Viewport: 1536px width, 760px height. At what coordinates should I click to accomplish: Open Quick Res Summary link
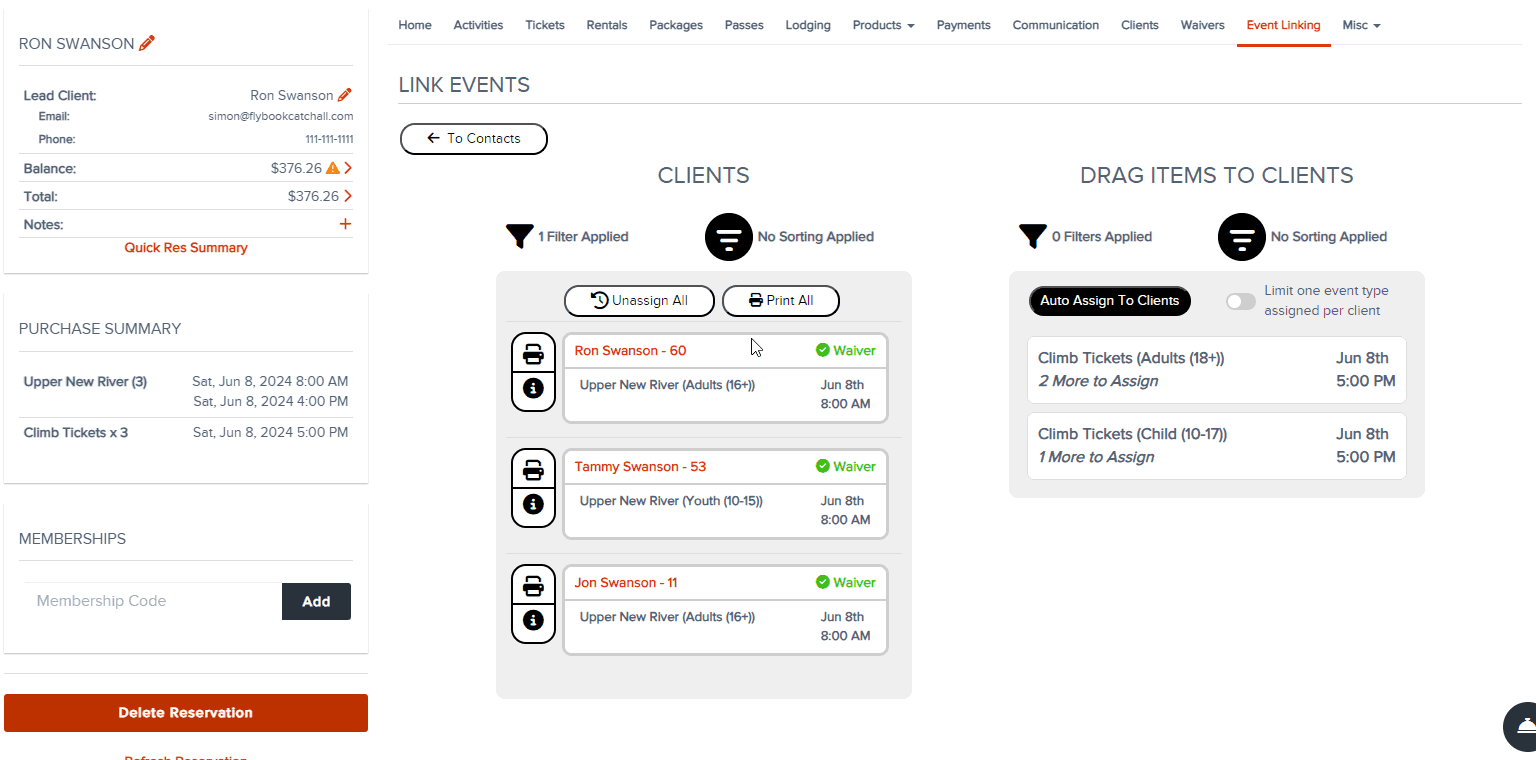point(186,247)
